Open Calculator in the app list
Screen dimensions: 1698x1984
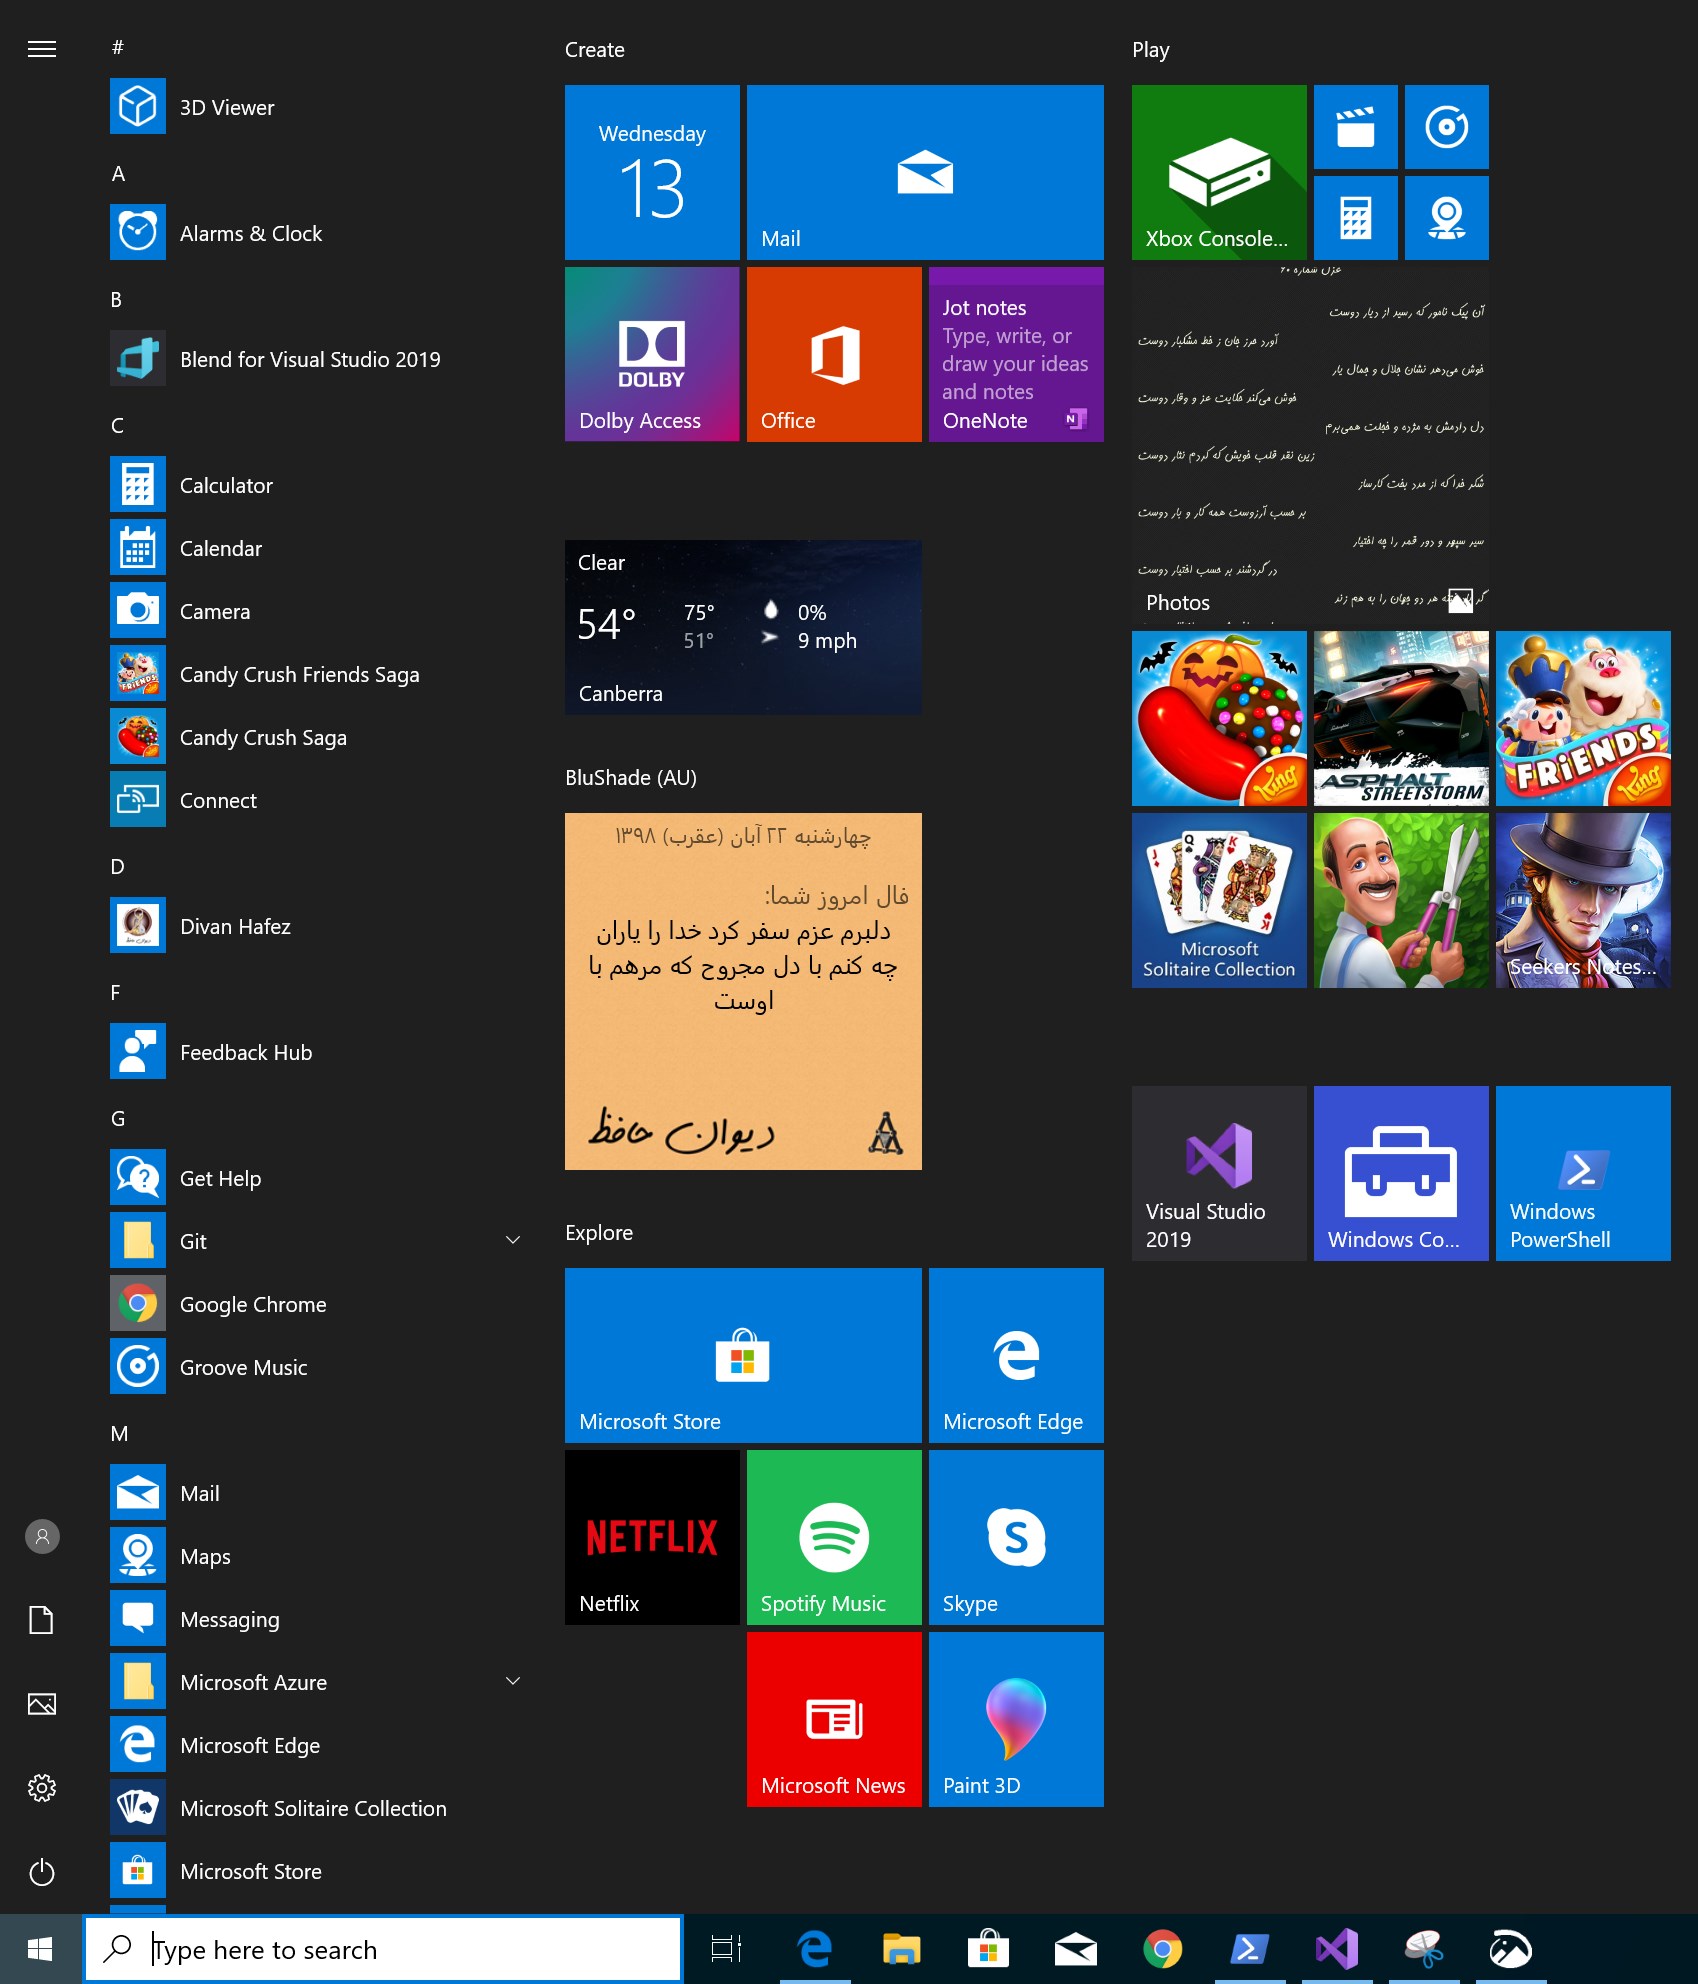click(x=316, y=485)
